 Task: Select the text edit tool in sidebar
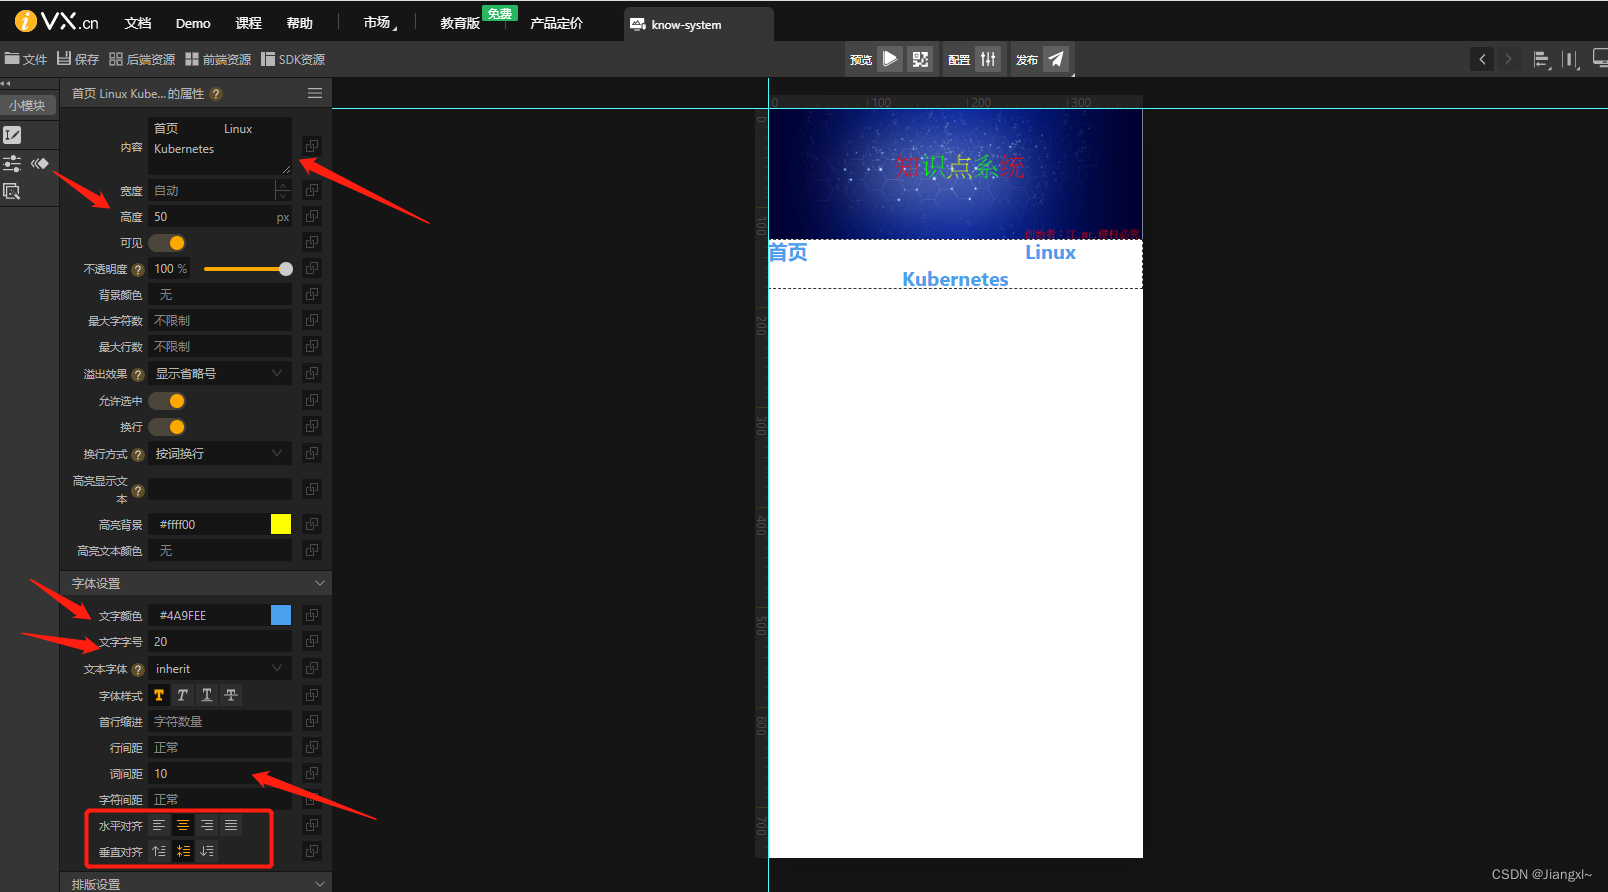pos(12,135)
